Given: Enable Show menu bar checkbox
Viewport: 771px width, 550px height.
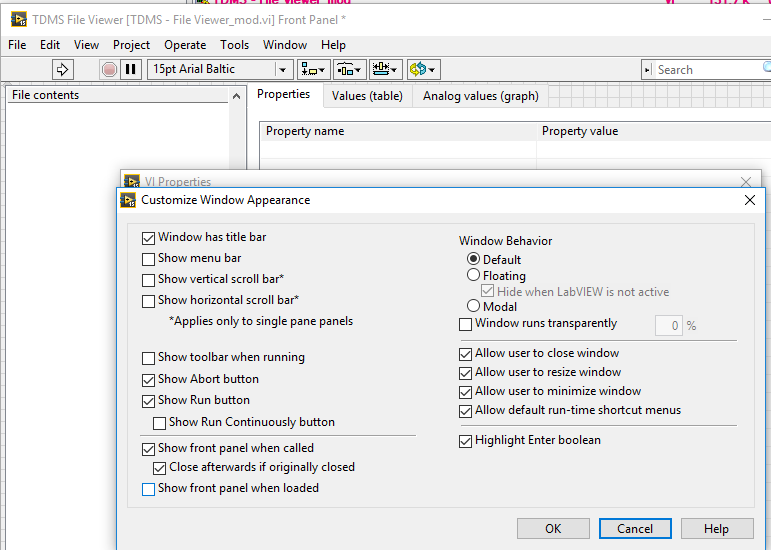Looking at the screenshot, I should click(x=148, y=259).
